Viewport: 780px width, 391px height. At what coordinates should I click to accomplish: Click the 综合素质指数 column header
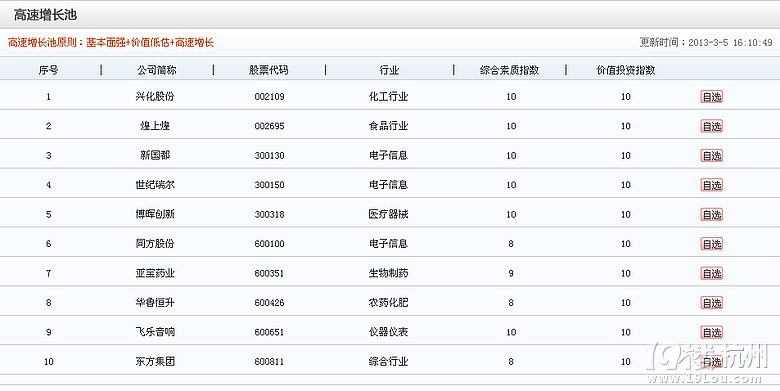click(509, 70)
